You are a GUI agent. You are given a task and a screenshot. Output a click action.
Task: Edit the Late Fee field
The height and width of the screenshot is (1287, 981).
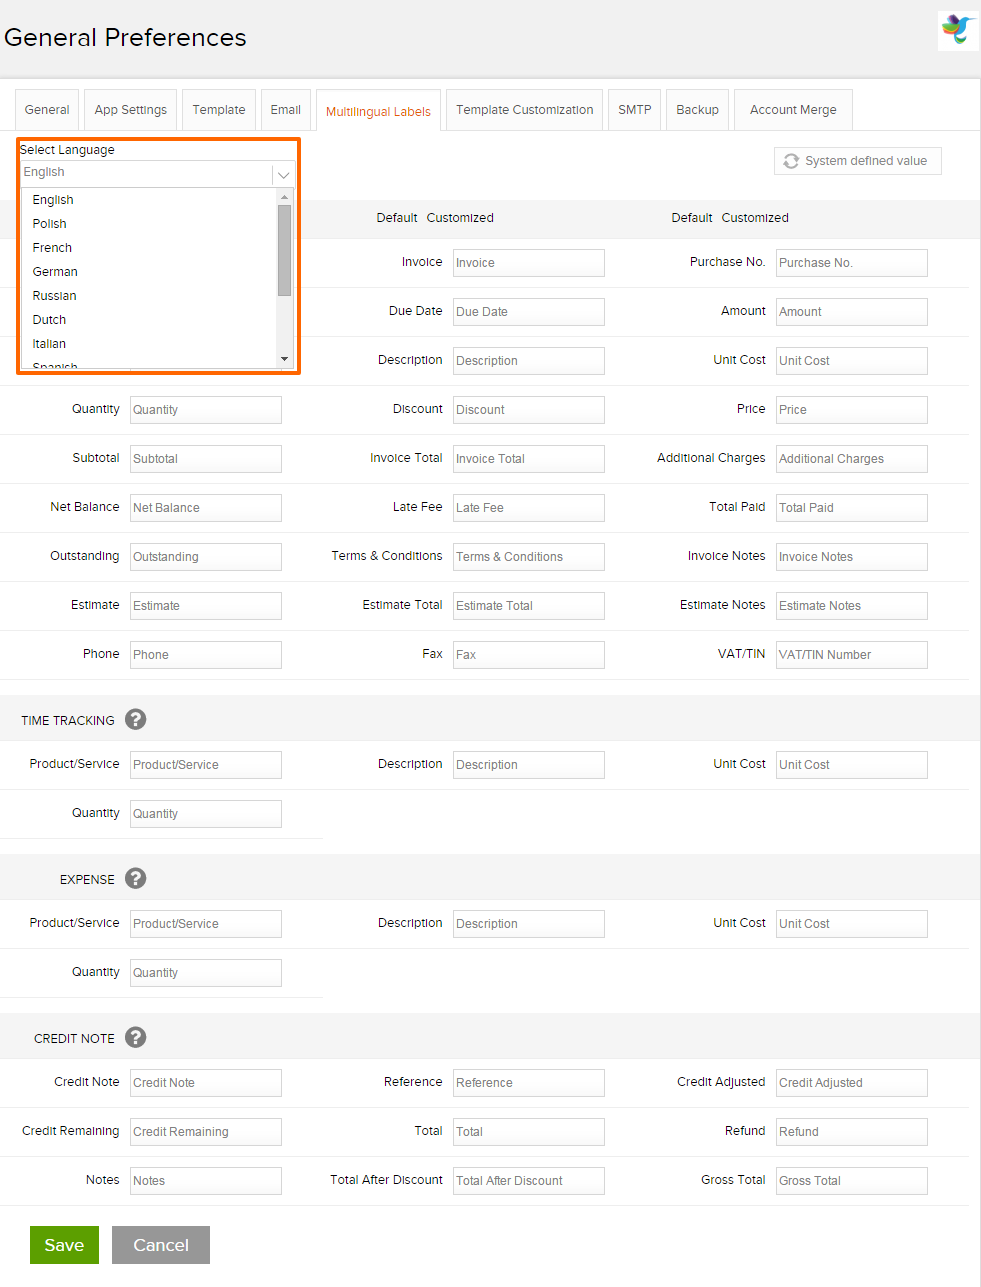click(529, 508)
